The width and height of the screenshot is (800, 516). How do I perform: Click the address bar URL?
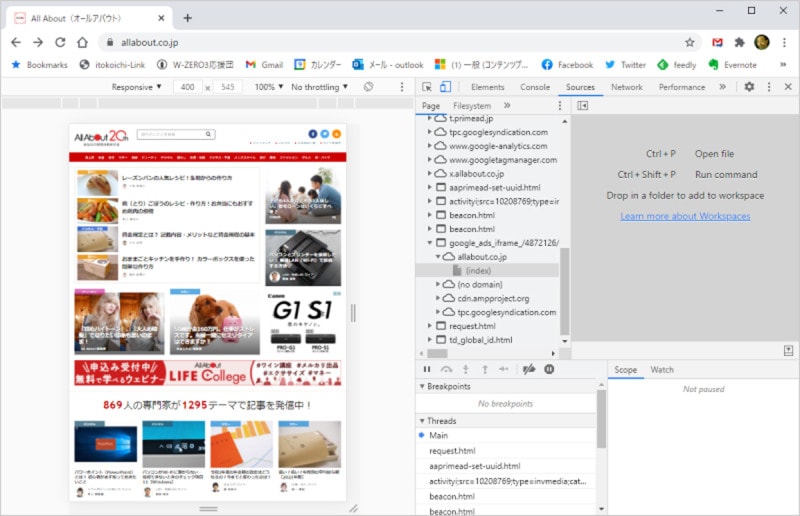point(149,43)
